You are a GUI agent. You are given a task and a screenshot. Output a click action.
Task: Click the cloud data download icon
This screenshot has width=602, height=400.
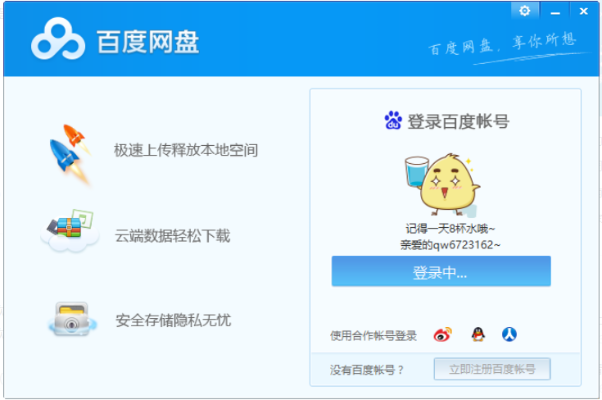click(x=70, y=233)
